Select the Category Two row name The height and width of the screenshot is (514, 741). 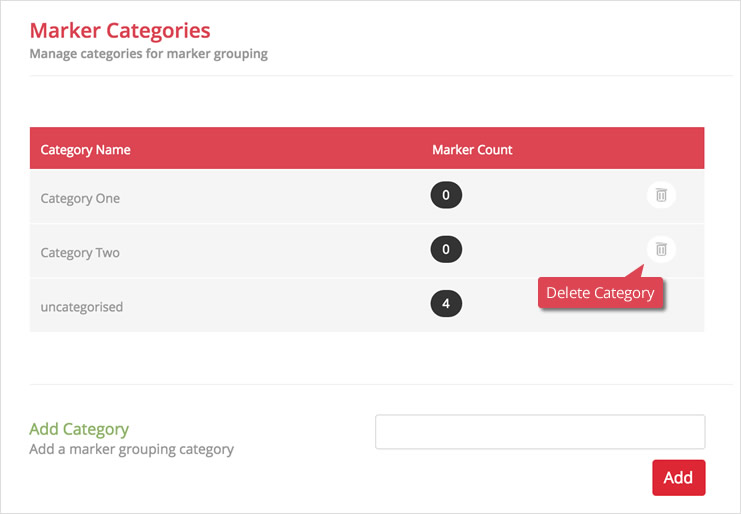click(80, 253)
